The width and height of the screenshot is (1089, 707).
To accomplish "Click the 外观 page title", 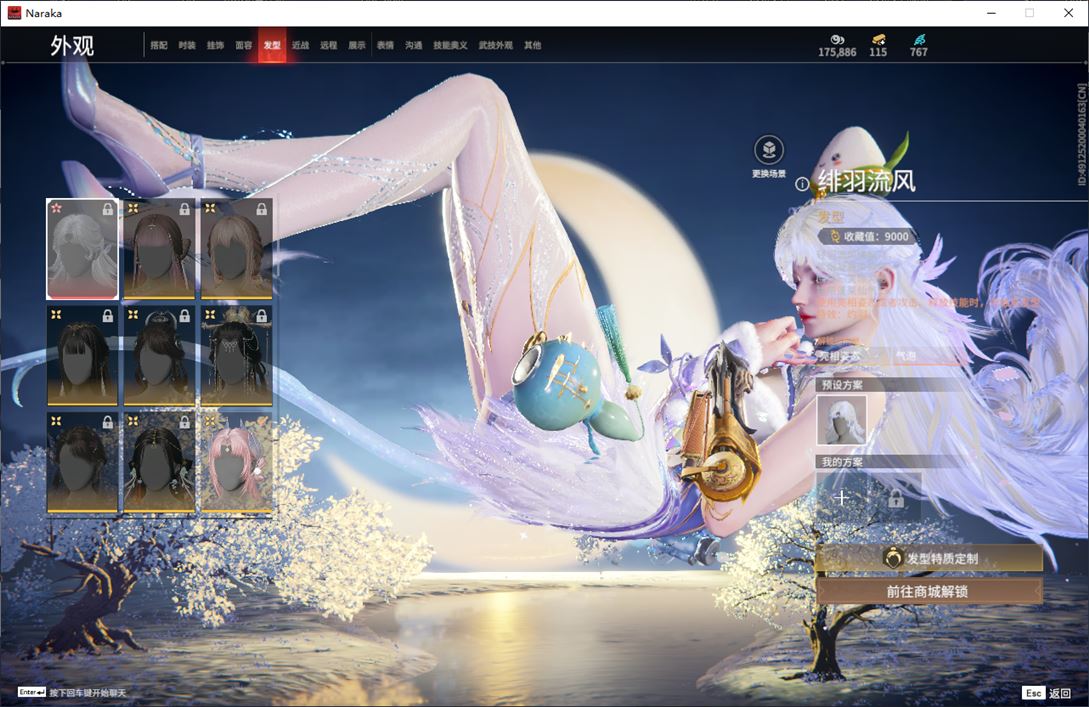I will click(72, 46).
